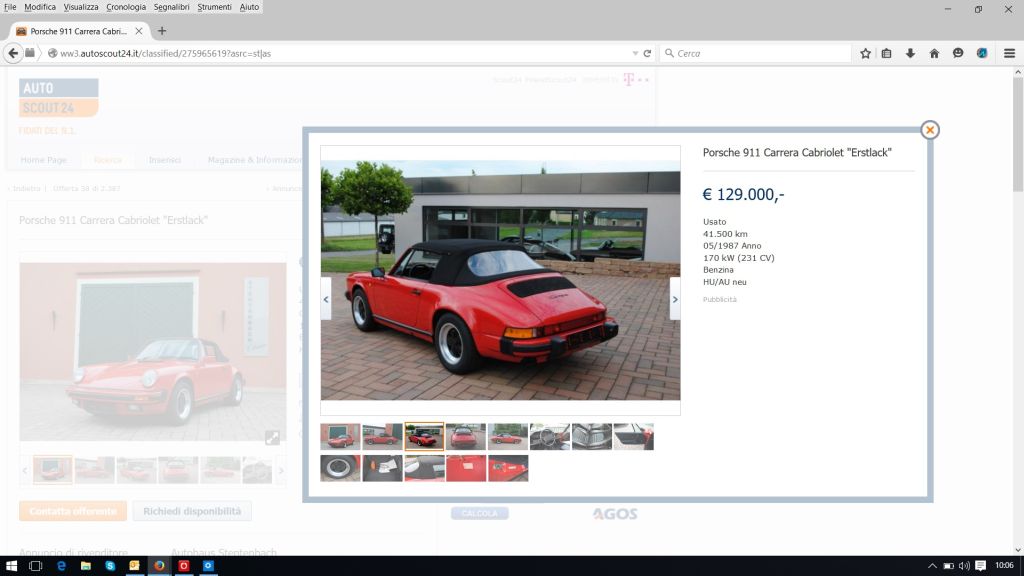Select last red thumbnail in bottom row
Image resolution: width=1024 pixels, height=576 pixels.
pyautogui.click(x=507, y=468)
